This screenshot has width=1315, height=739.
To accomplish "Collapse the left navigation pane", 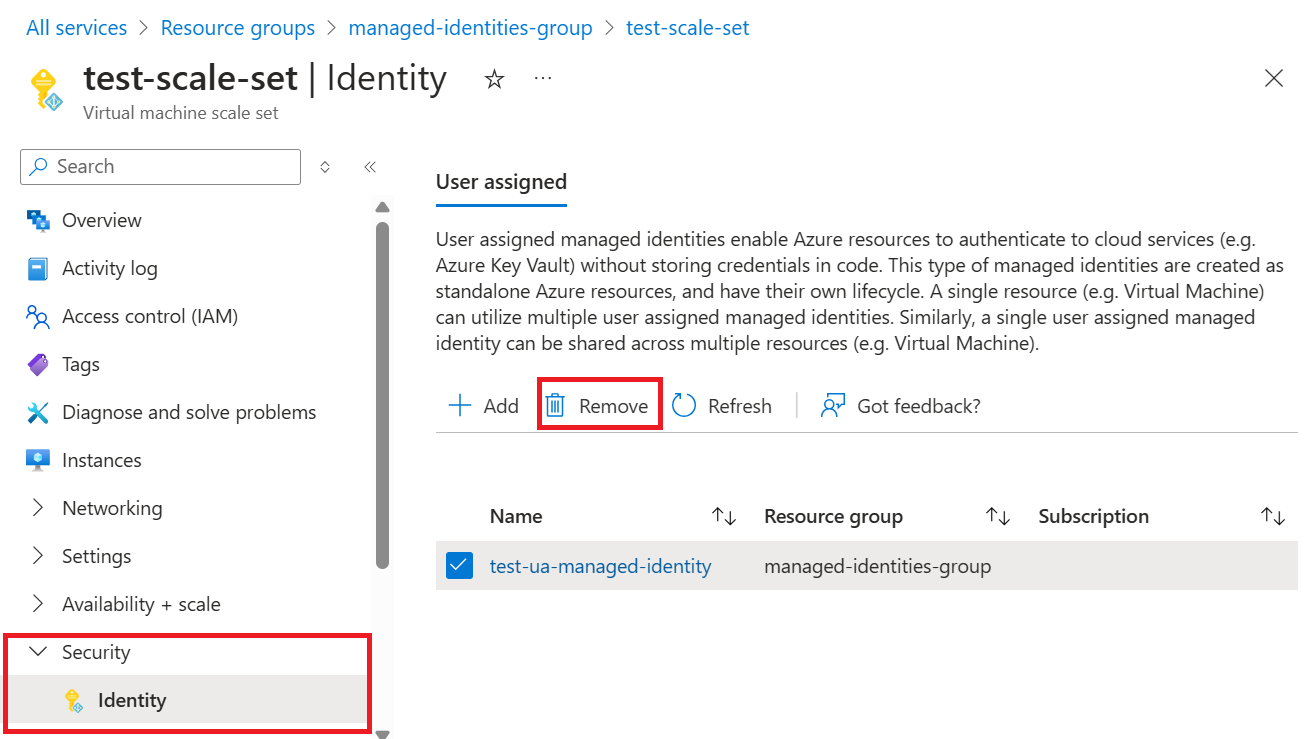I will click(x=369, y=167).
